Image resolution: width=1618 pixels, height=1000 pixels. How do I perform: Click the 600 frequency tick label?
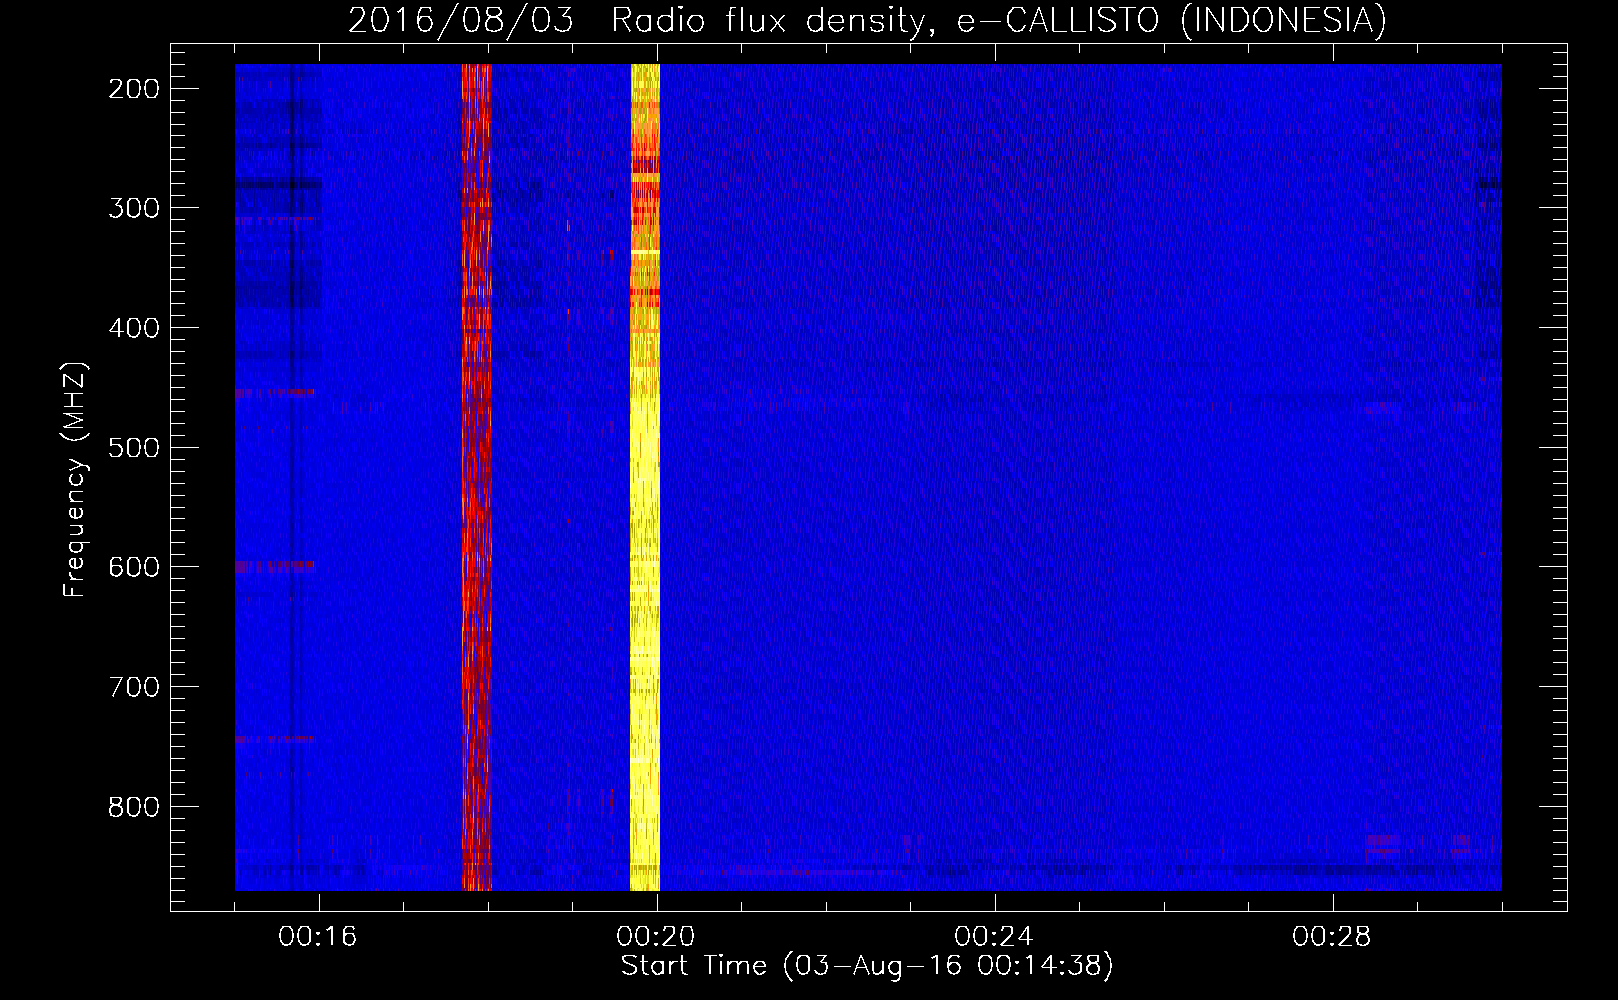tap(134, 567)
